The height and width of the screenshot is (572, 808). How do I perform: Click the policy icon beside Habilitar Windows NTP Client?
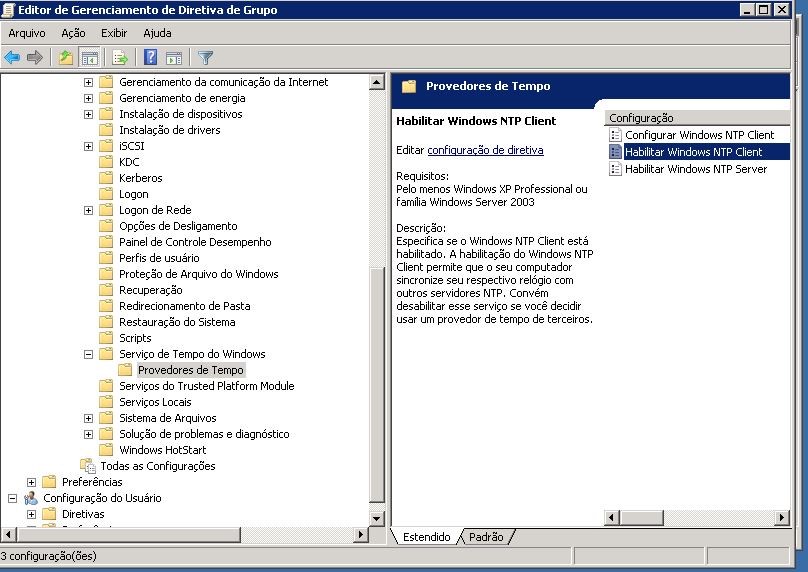click(615, 152)
